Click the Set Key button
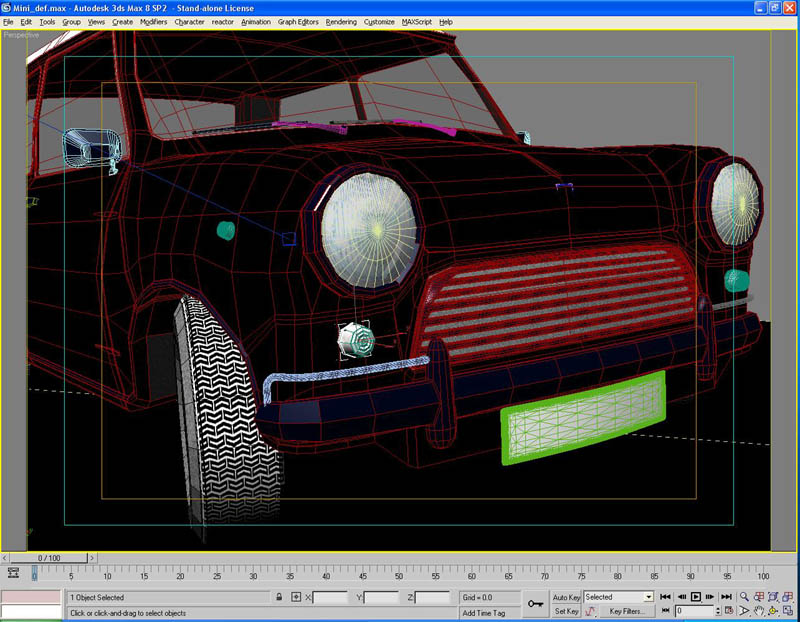Screen dimensions: 800x622 tap(566, 611)
